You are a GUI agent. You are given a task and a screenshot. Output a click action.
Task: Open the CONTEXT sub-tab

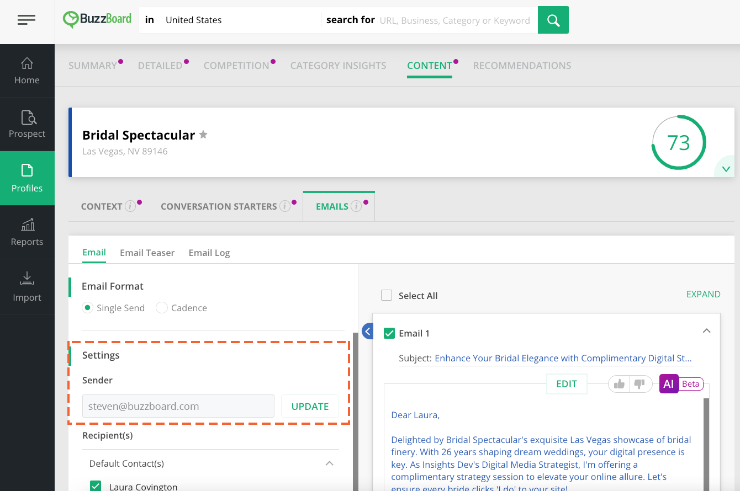(101, 206)
